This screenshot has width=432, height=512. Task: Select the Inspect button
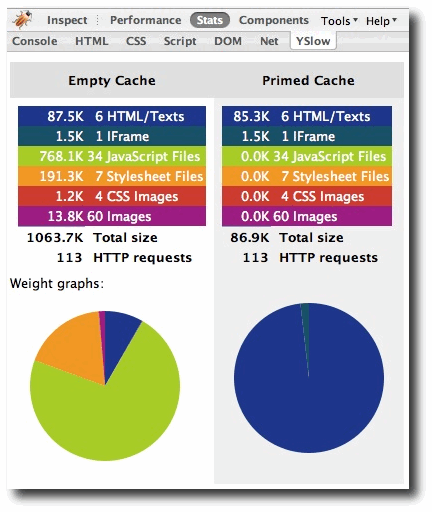tap(67, 20)
